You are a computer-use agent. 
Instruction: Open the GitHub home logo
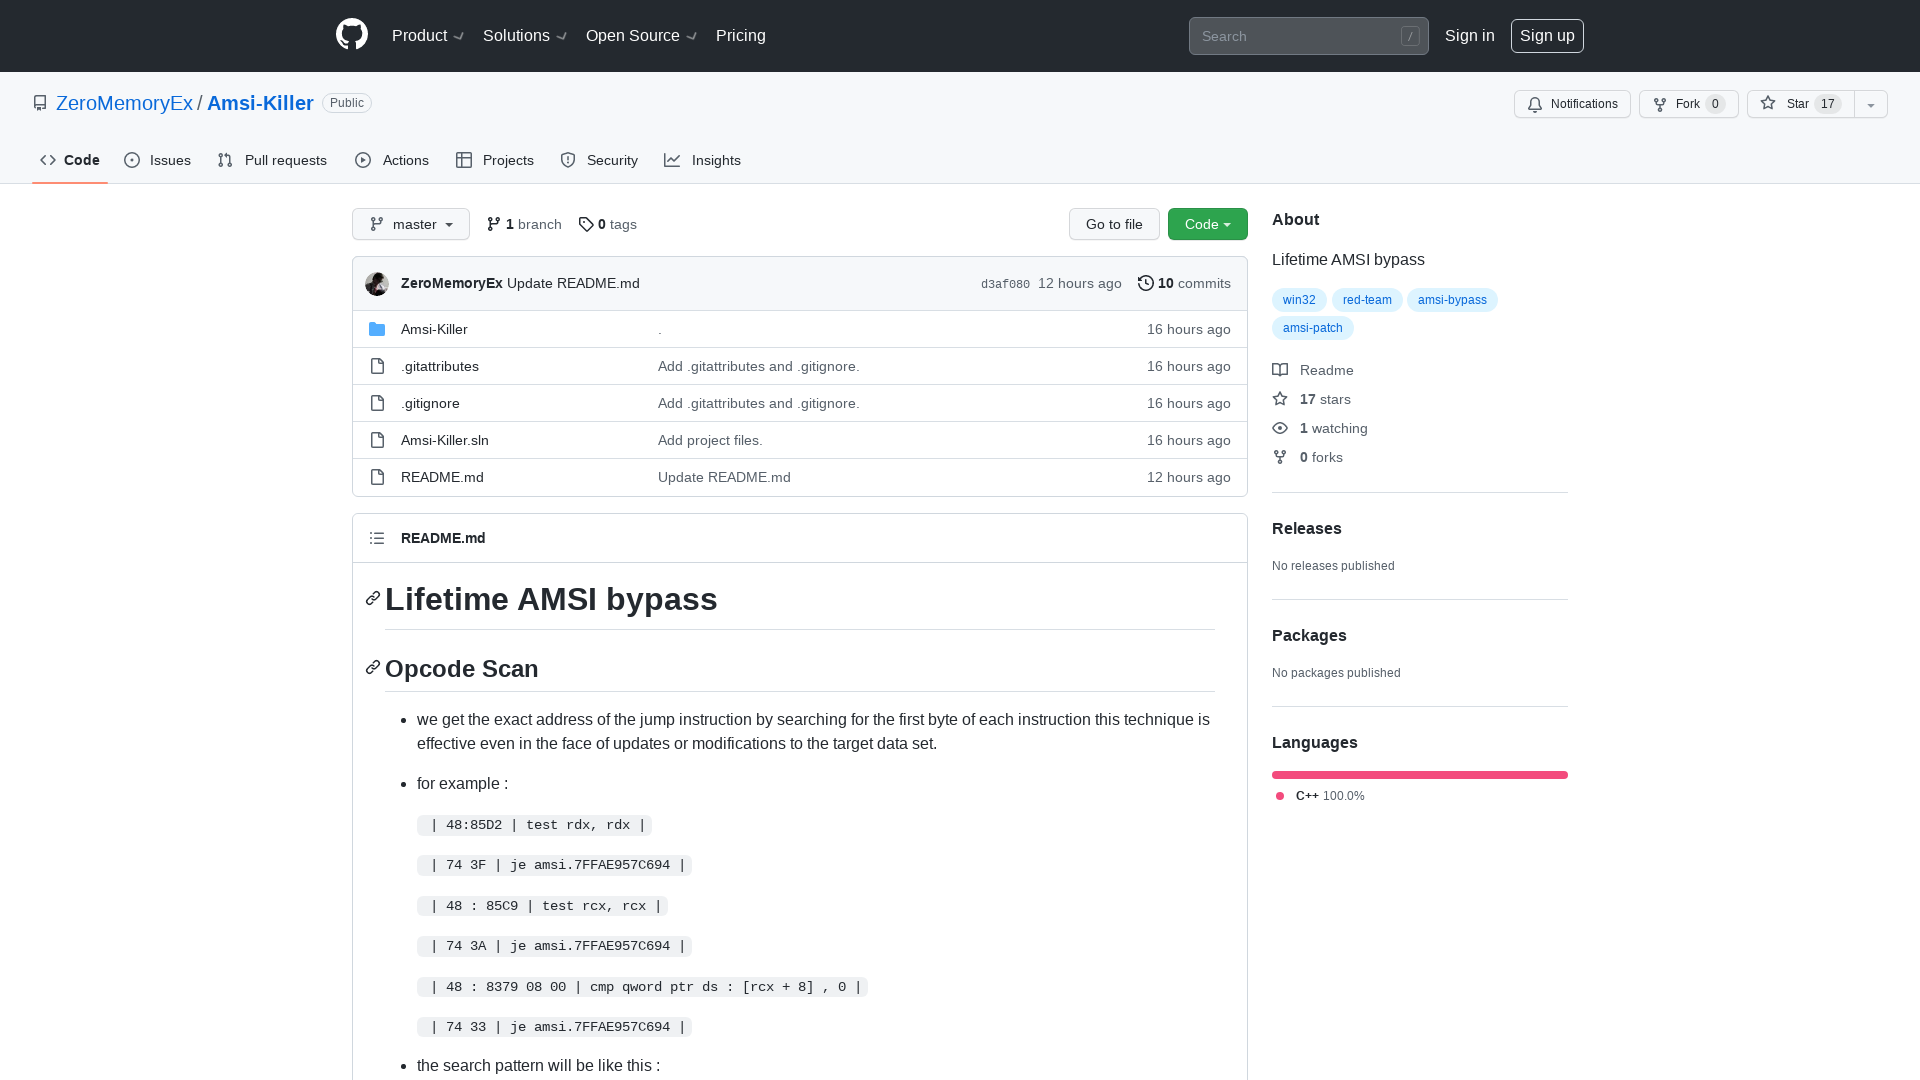click(352, 35)
